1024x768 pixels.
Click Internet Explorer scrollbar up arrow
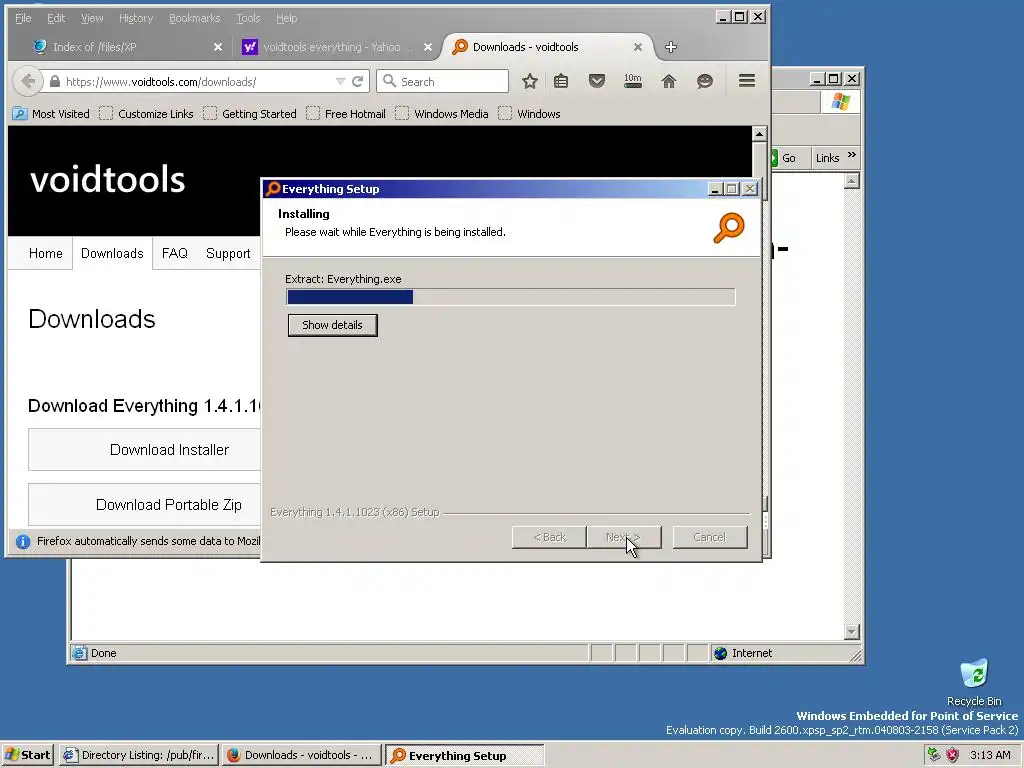(852, 181)
